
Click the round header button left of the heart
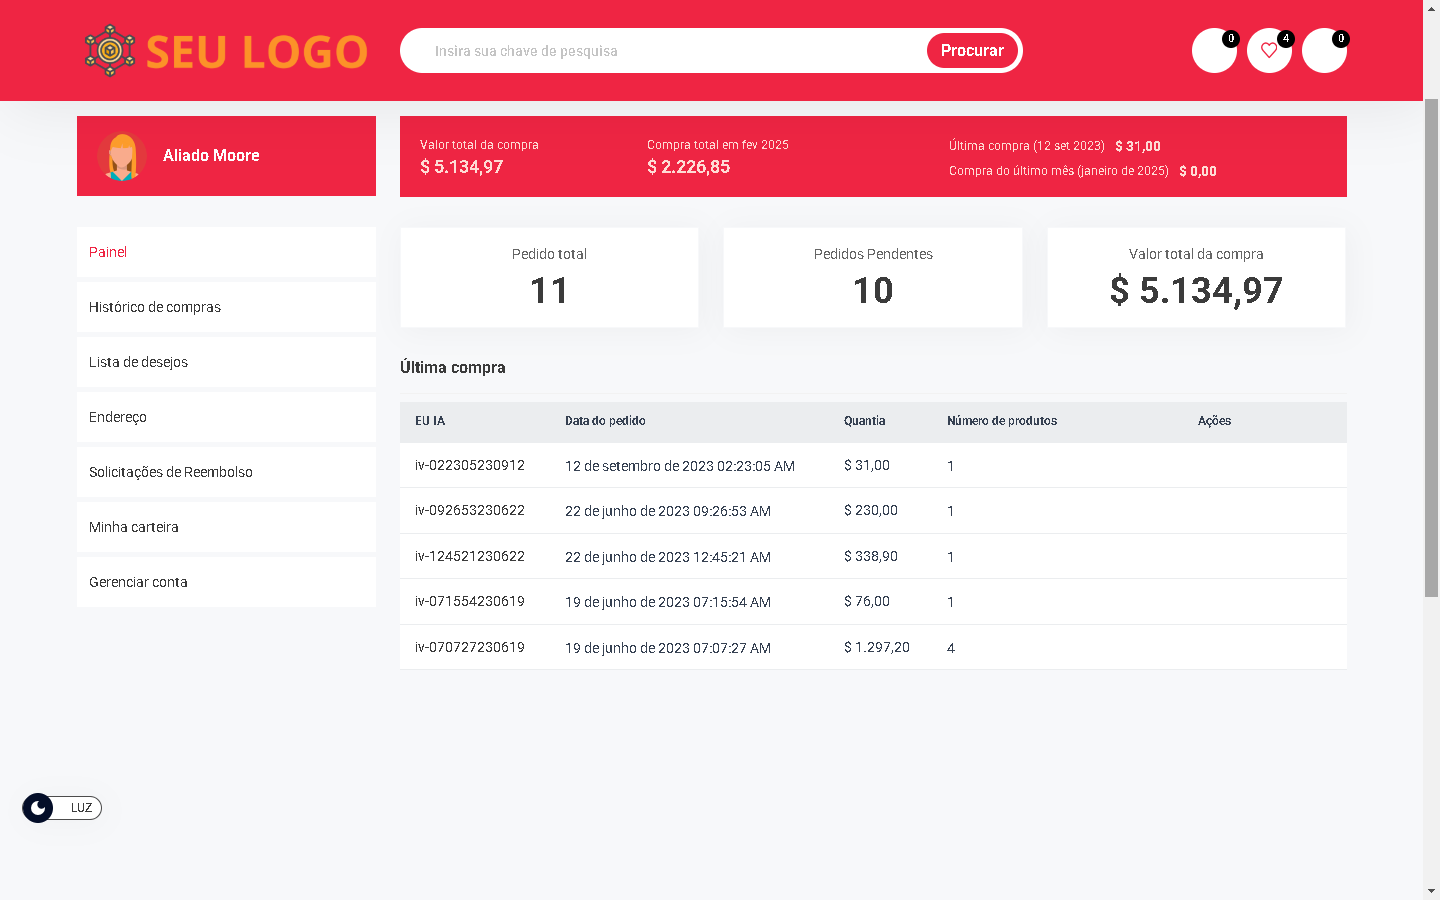pos(1214,51)
